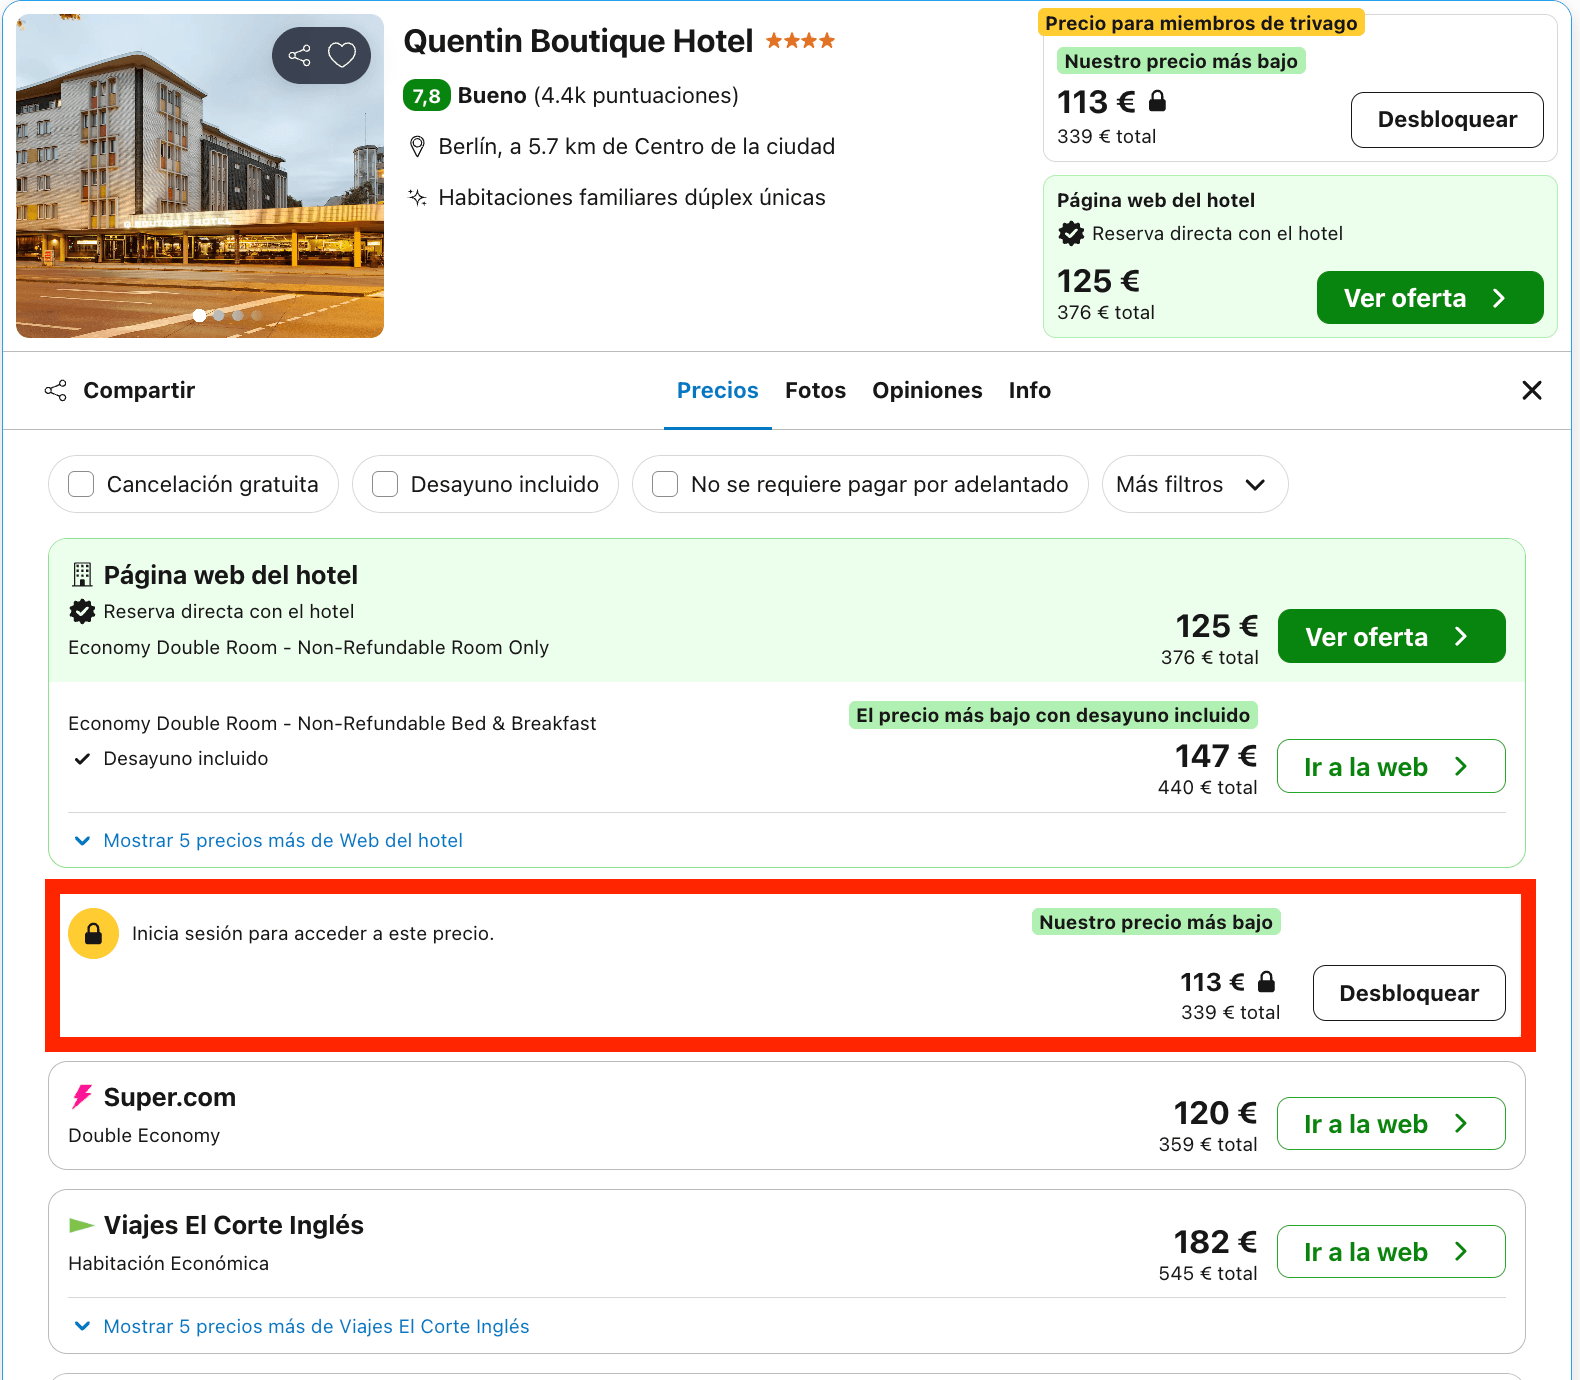Switch to the Precios tab

718,391
